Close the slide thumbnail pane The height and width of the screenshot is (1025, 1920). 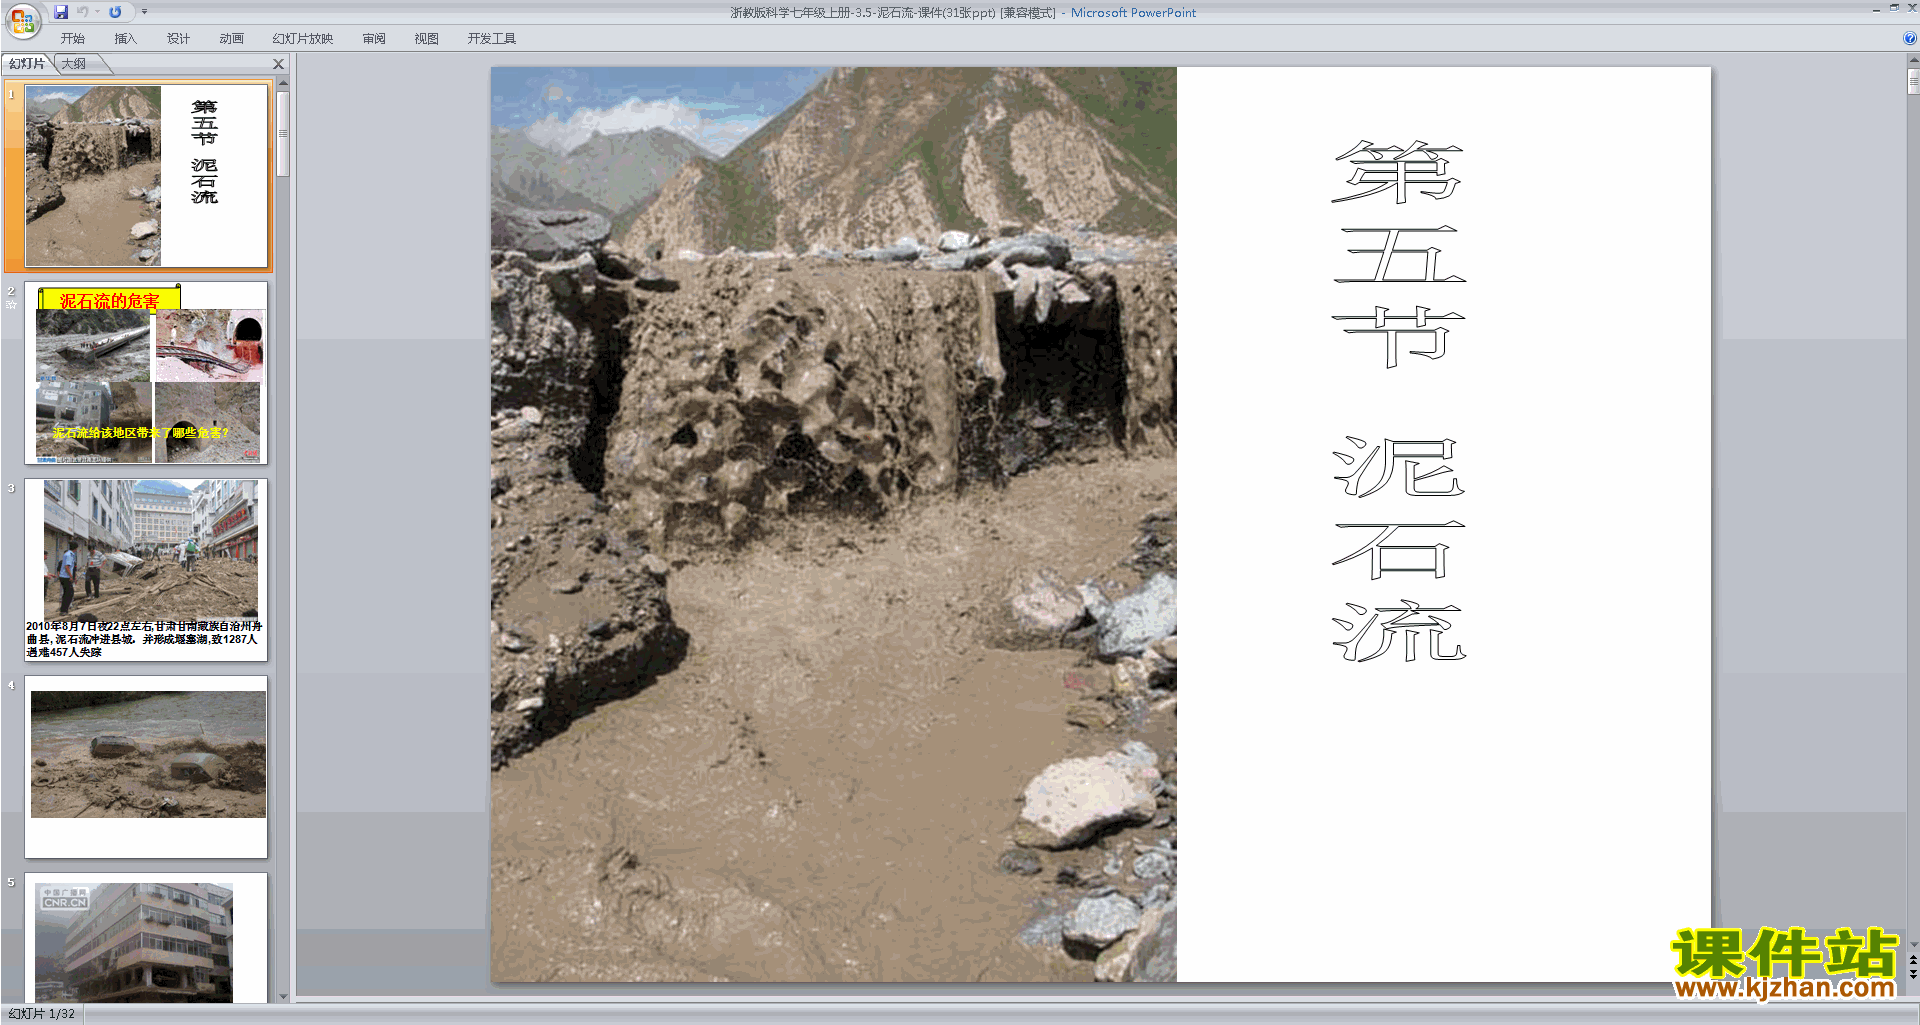[279, 64]
